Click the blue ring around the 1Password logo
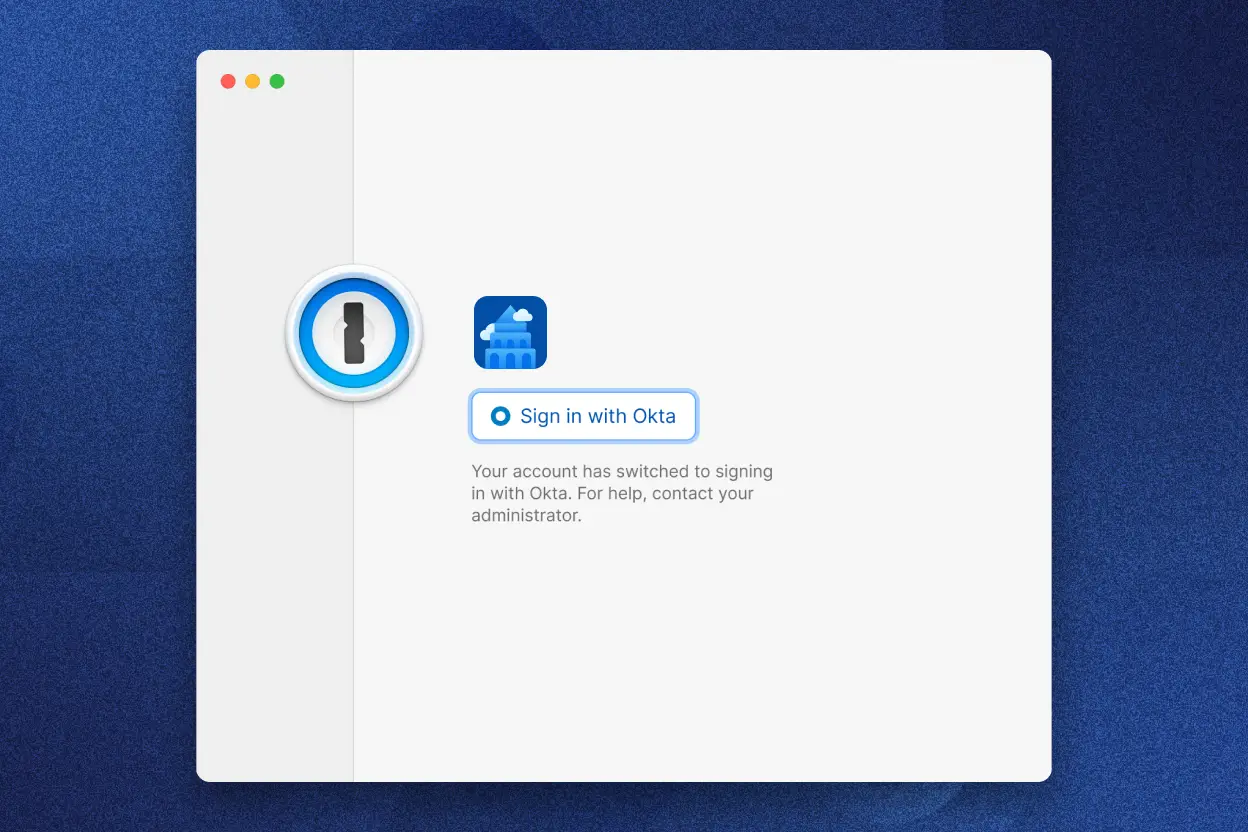1248x832 pixels. [354, 290]
